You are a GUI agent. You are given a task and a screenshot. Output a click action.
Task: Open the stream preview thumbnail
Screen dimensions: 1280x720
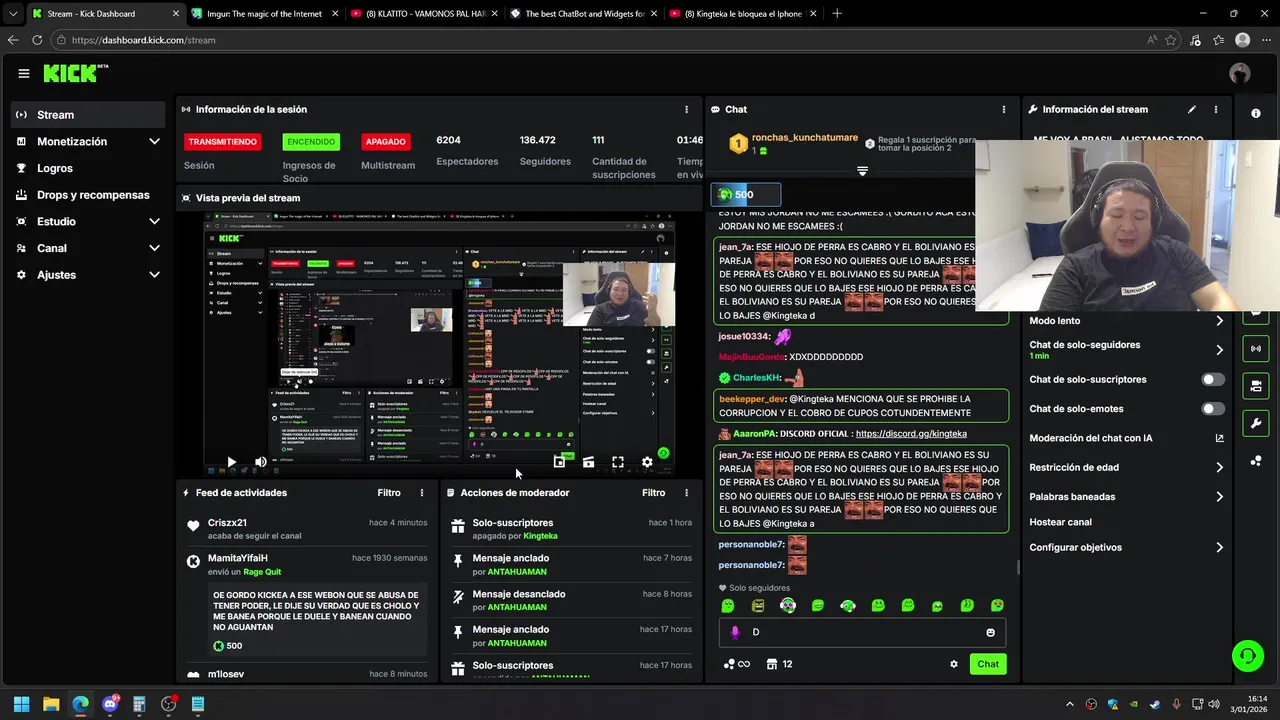click(x=440, y=345)
